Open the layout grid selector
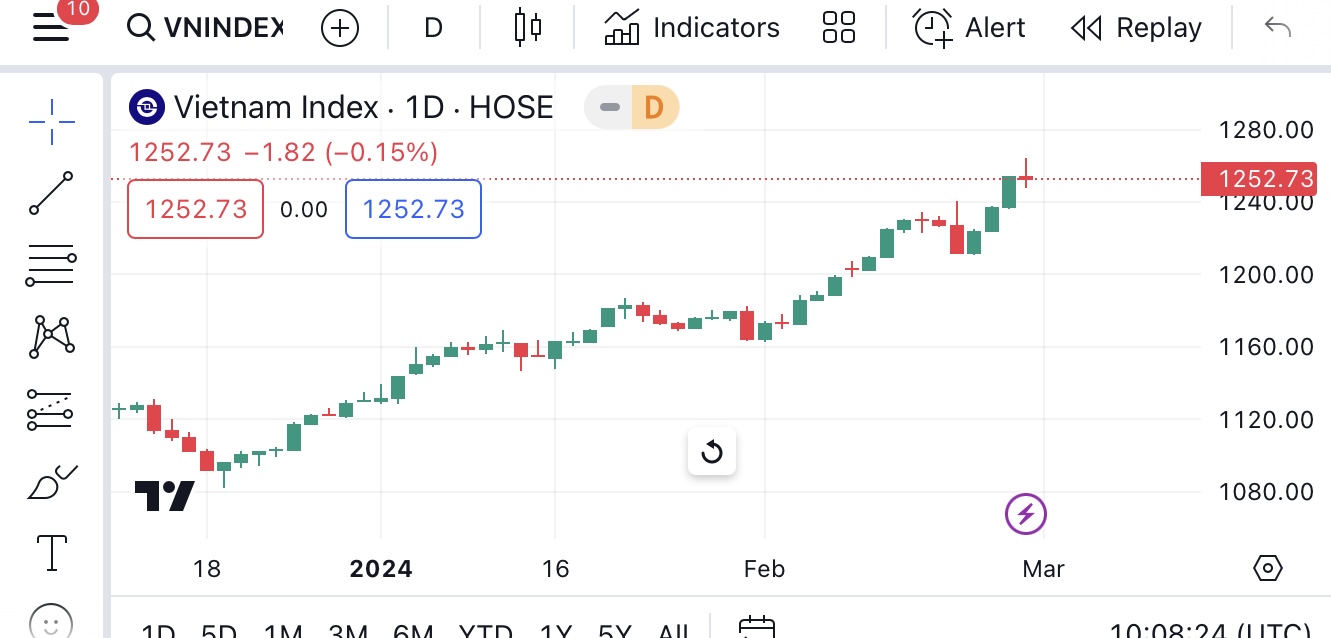This screenshot has width=1331, height=638. tap(839, 27)
